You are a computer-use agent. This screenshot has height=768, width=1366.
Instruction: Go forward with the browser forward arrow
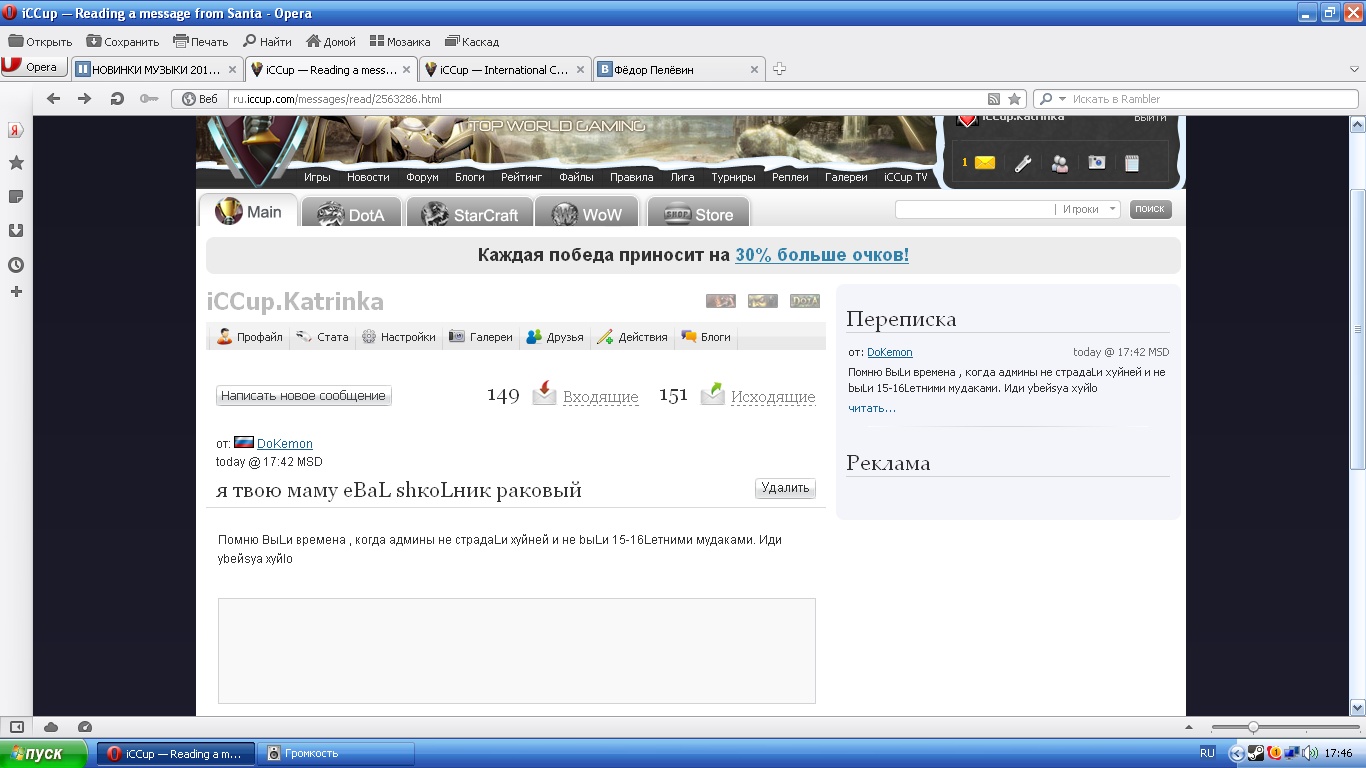[x=85, y=98]
